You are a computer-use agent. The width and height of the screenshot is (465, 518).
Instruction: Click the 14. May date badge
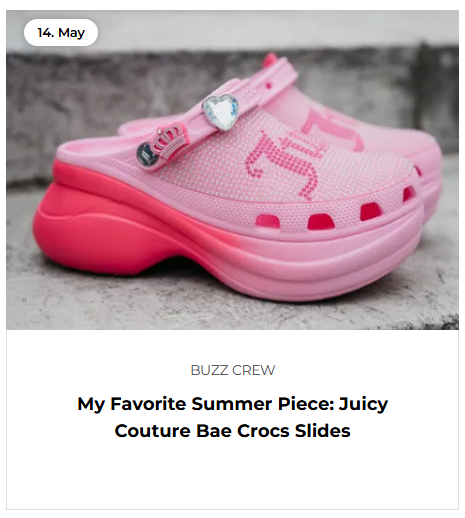tap(61, 33)
